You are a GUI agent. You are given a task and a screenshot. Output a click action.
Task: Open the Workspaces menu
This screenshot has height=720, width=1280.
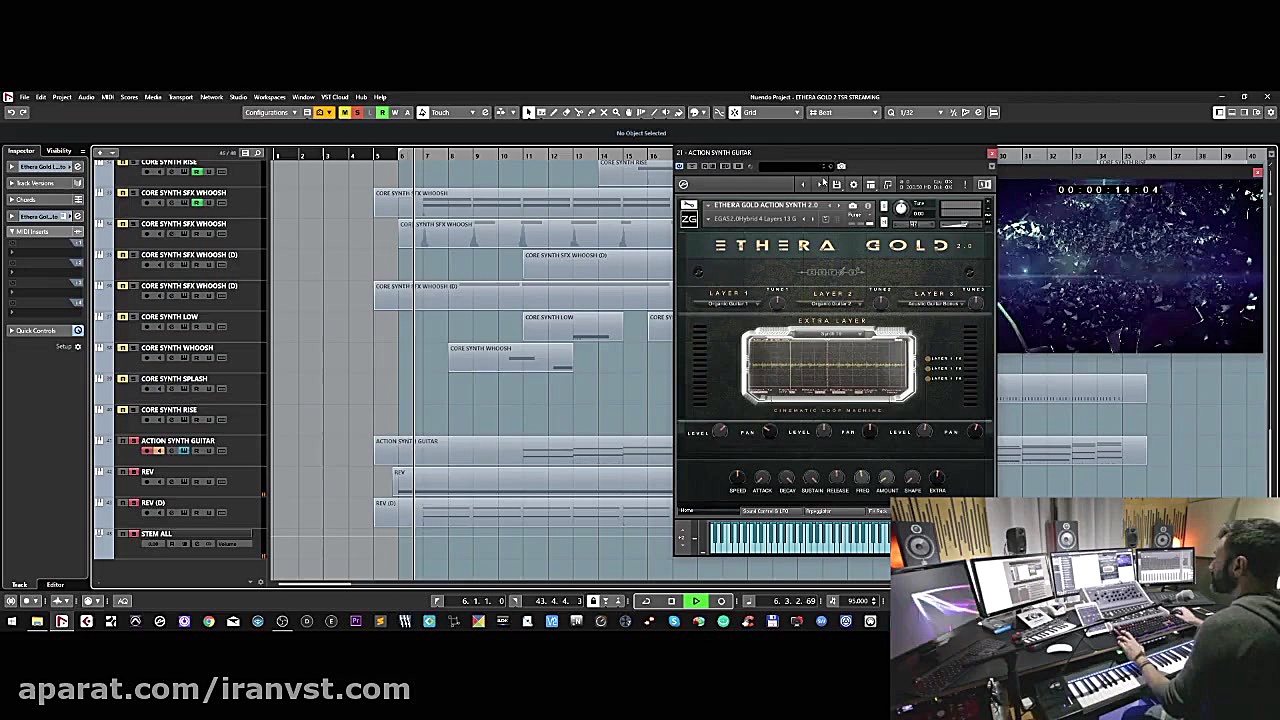pyautogui.click(x=269, y=97)
